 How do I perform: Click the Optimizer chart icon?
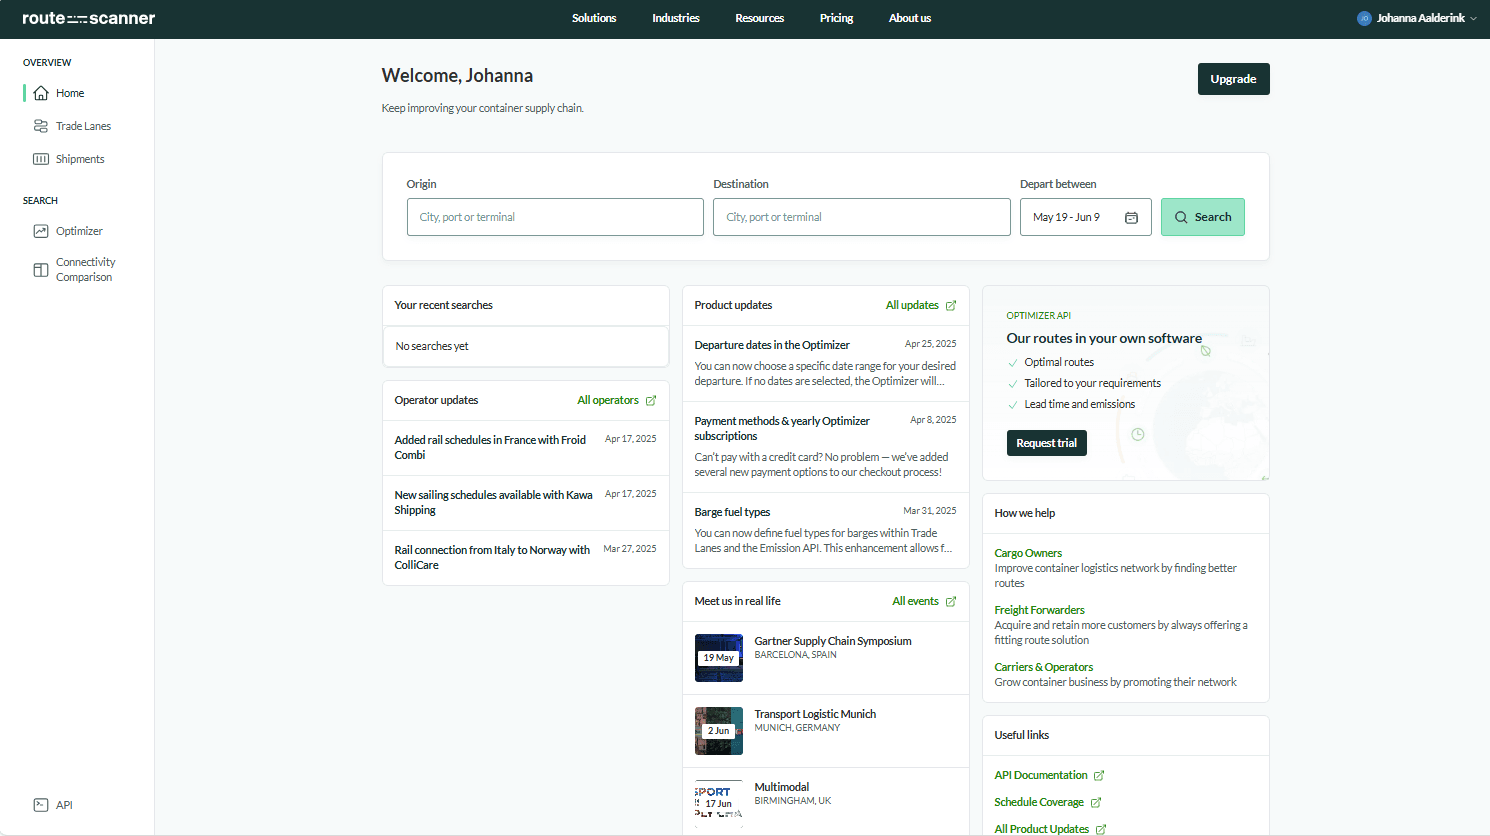41,231
